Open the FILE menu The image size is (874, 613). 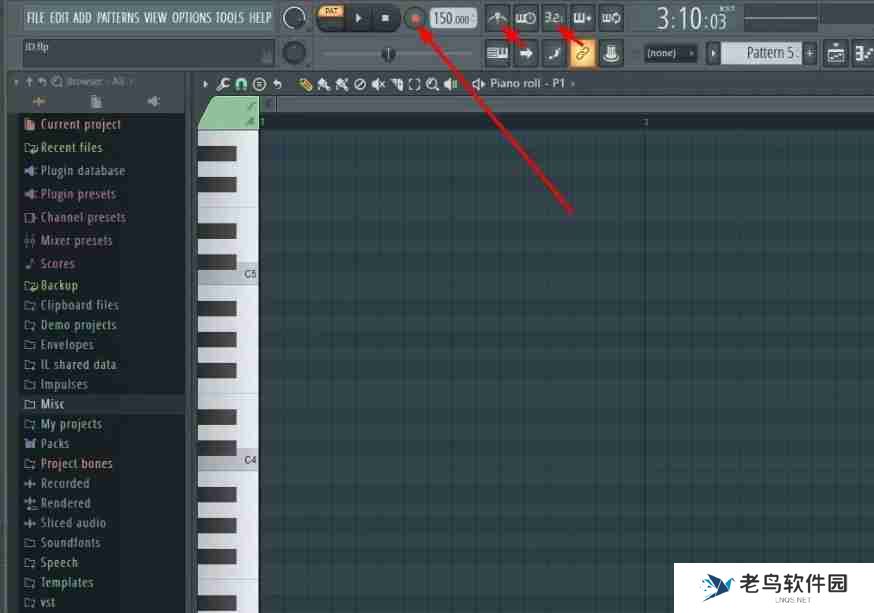35,17
